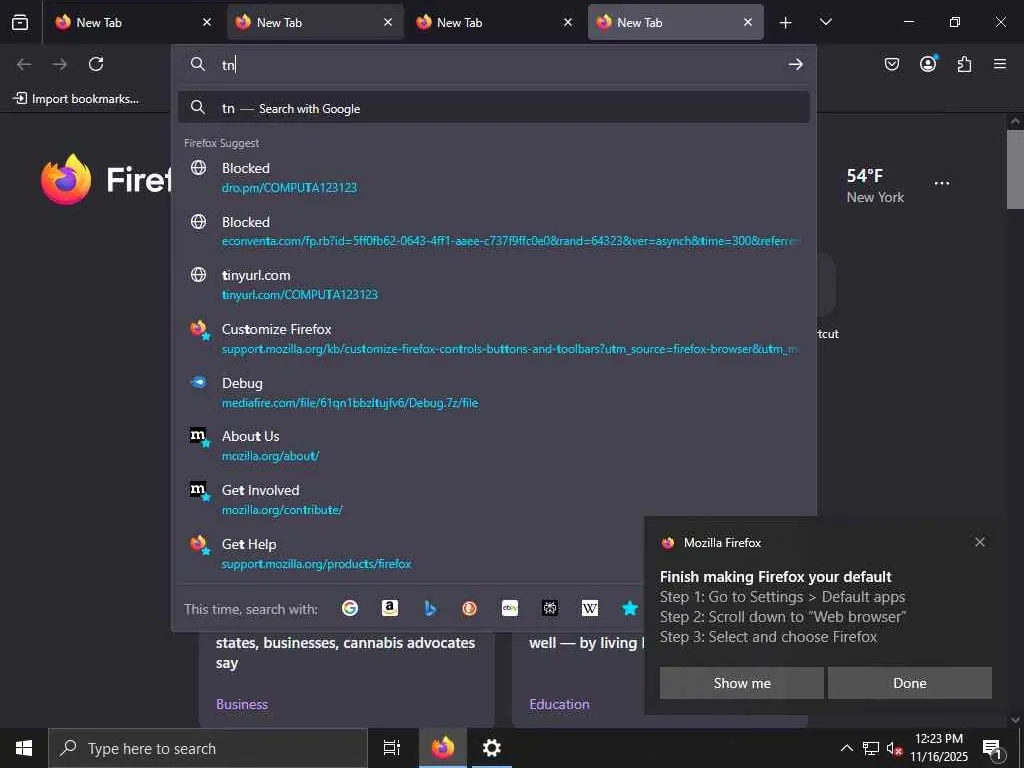Click Firefox icon on the taskbar
1024x768 pixels.
point(442,748)
